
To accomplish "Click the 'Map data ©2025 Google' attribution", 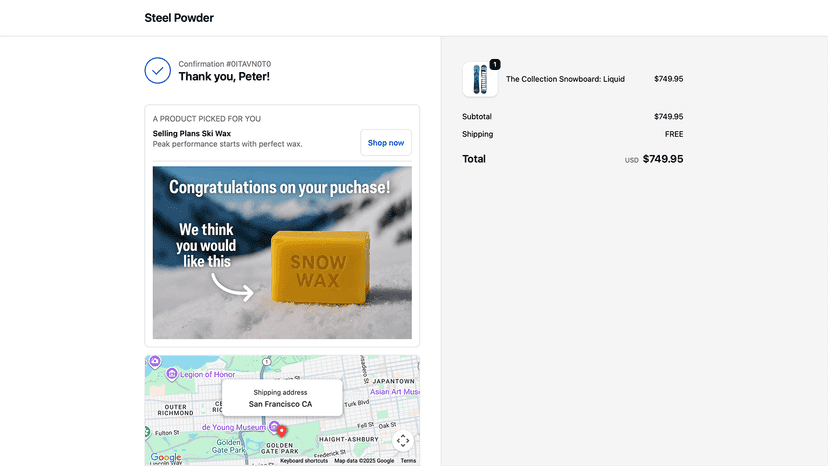I will coord(364,461).
